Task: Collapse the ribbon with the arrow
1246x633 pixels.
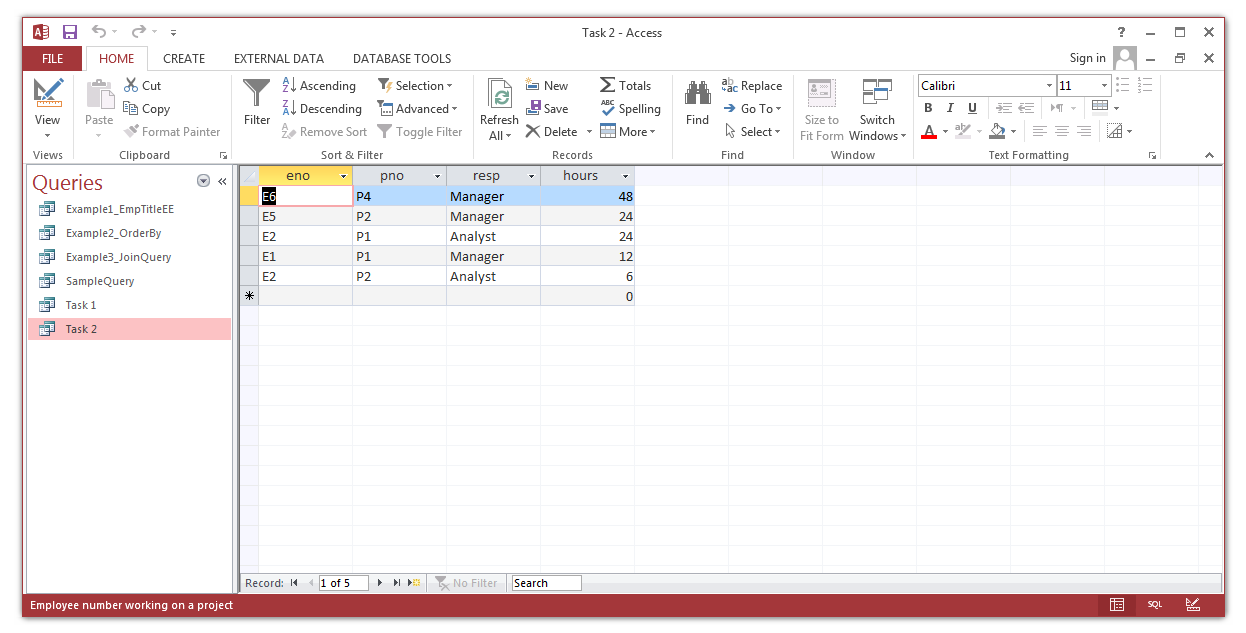Action: [x=1209, y=155]
